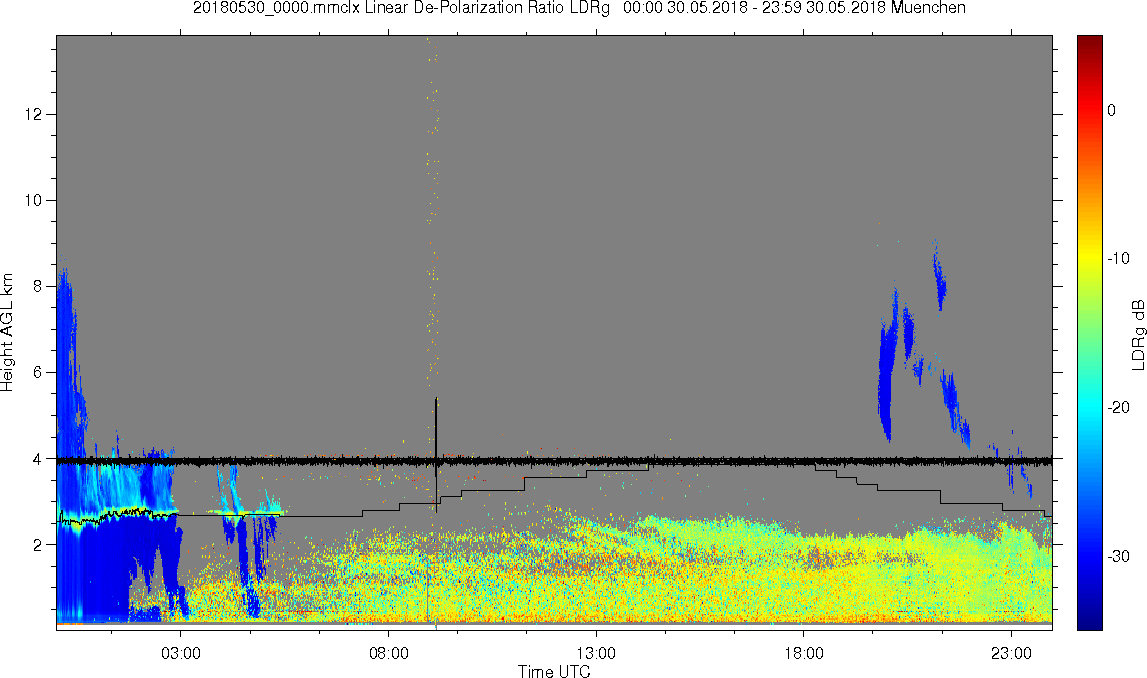
Task: Click the 'LDRg dB' colorbar title
Action: coord(1138,333)
